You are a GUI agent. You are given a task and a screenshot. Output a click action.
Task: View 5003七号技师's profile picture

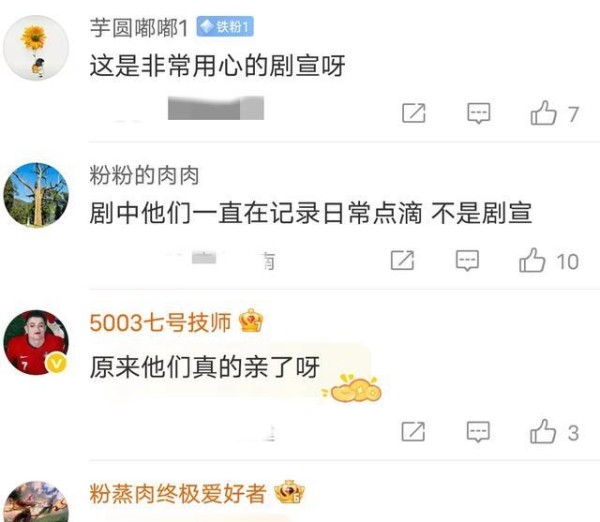point(36,342)
